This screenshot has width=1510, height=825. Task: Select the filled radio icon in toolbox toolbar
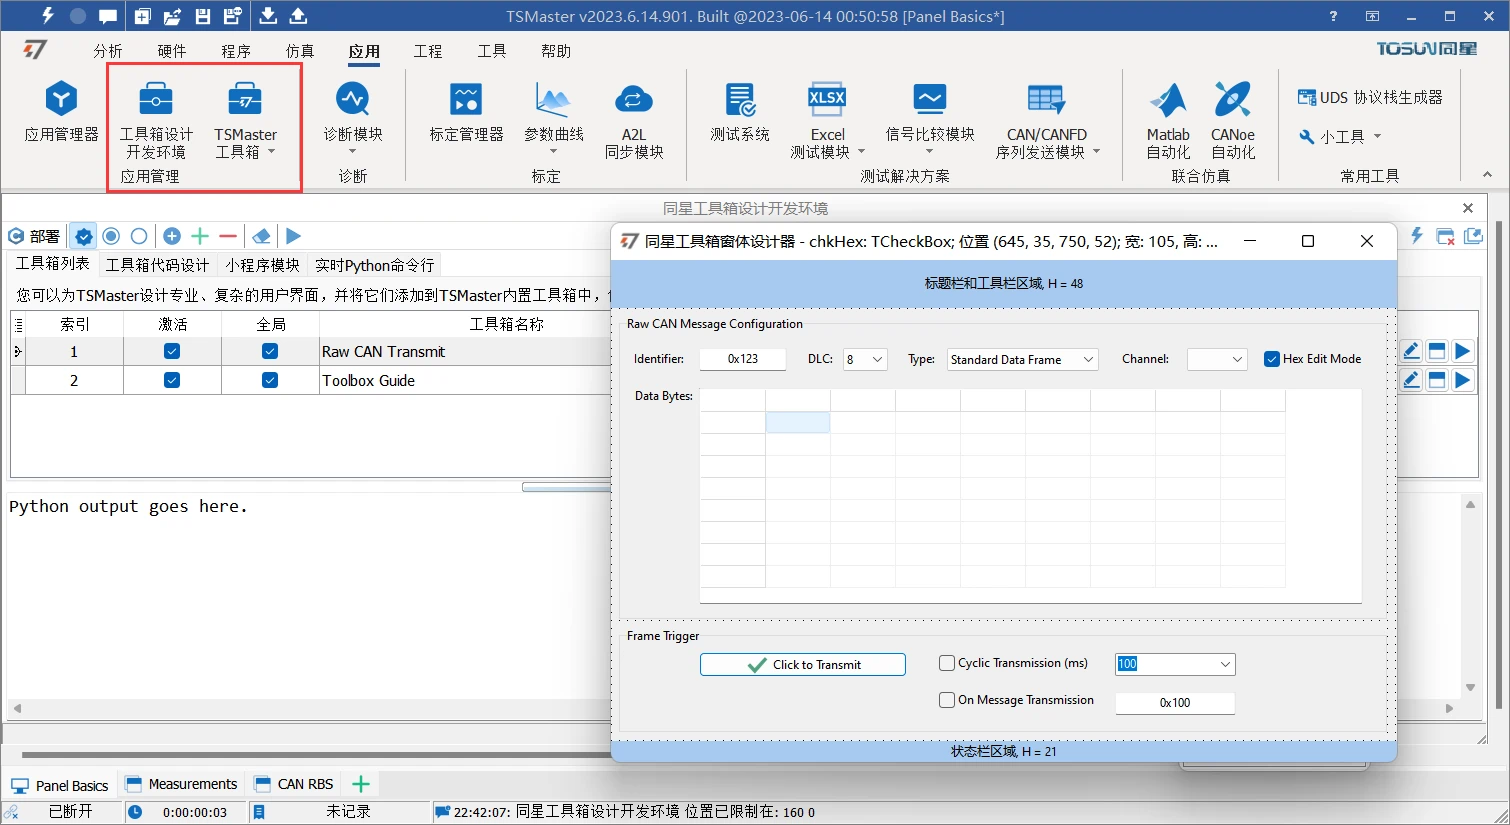[111, 236]
